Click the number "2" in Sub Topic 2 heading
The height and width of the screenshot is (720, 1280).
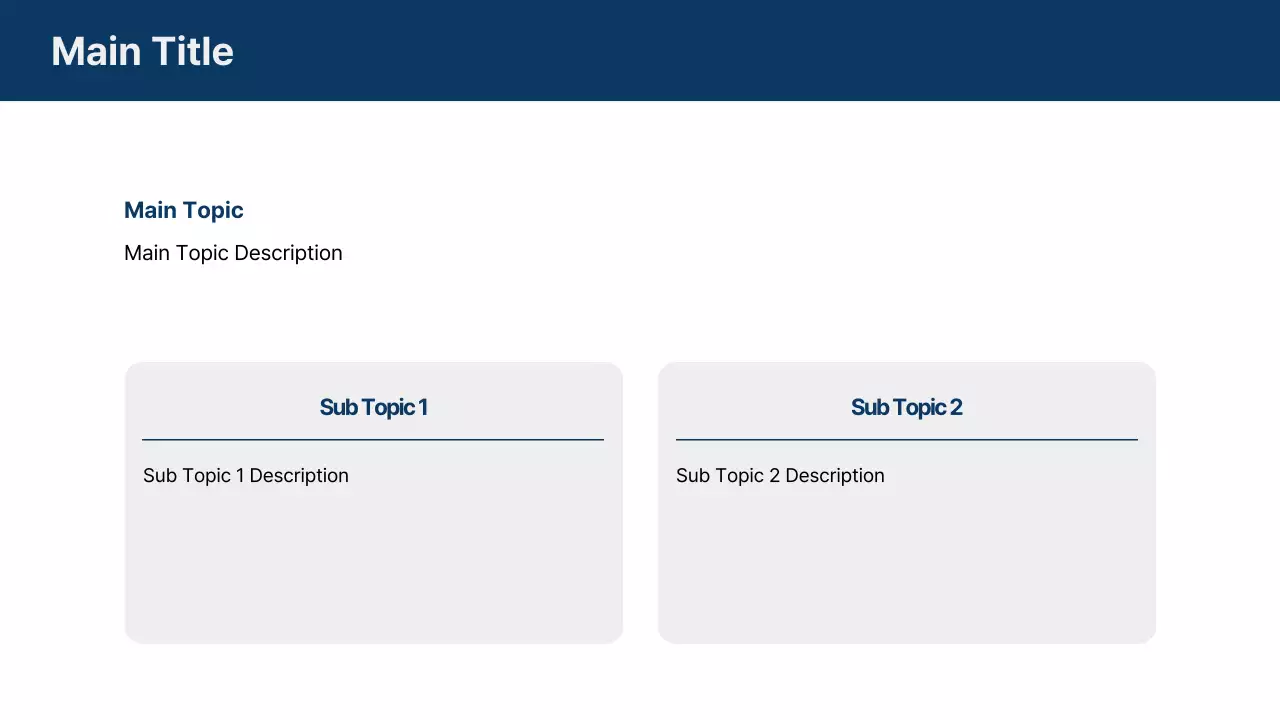click(956, 407)
